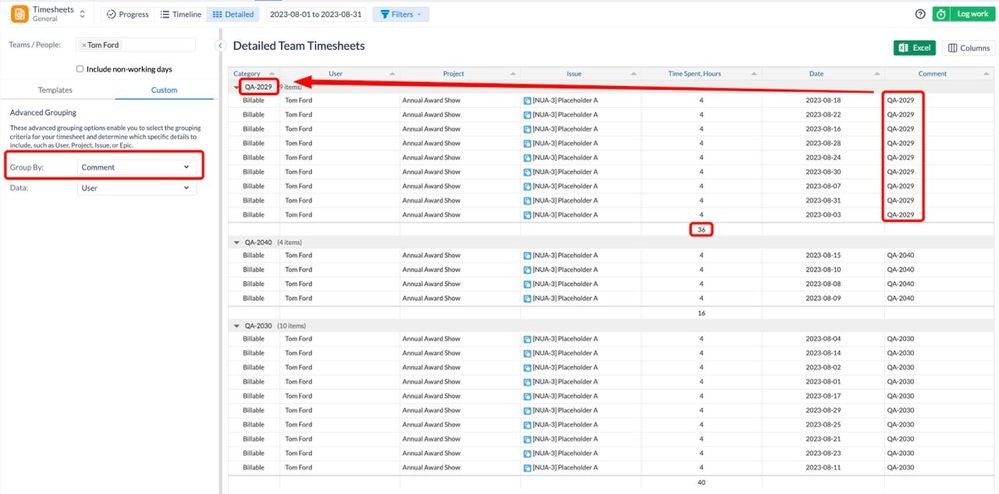The height and width of the screenshot is (494, 999).
Task: Sort by the Project column header
Action: coord(459,74)
